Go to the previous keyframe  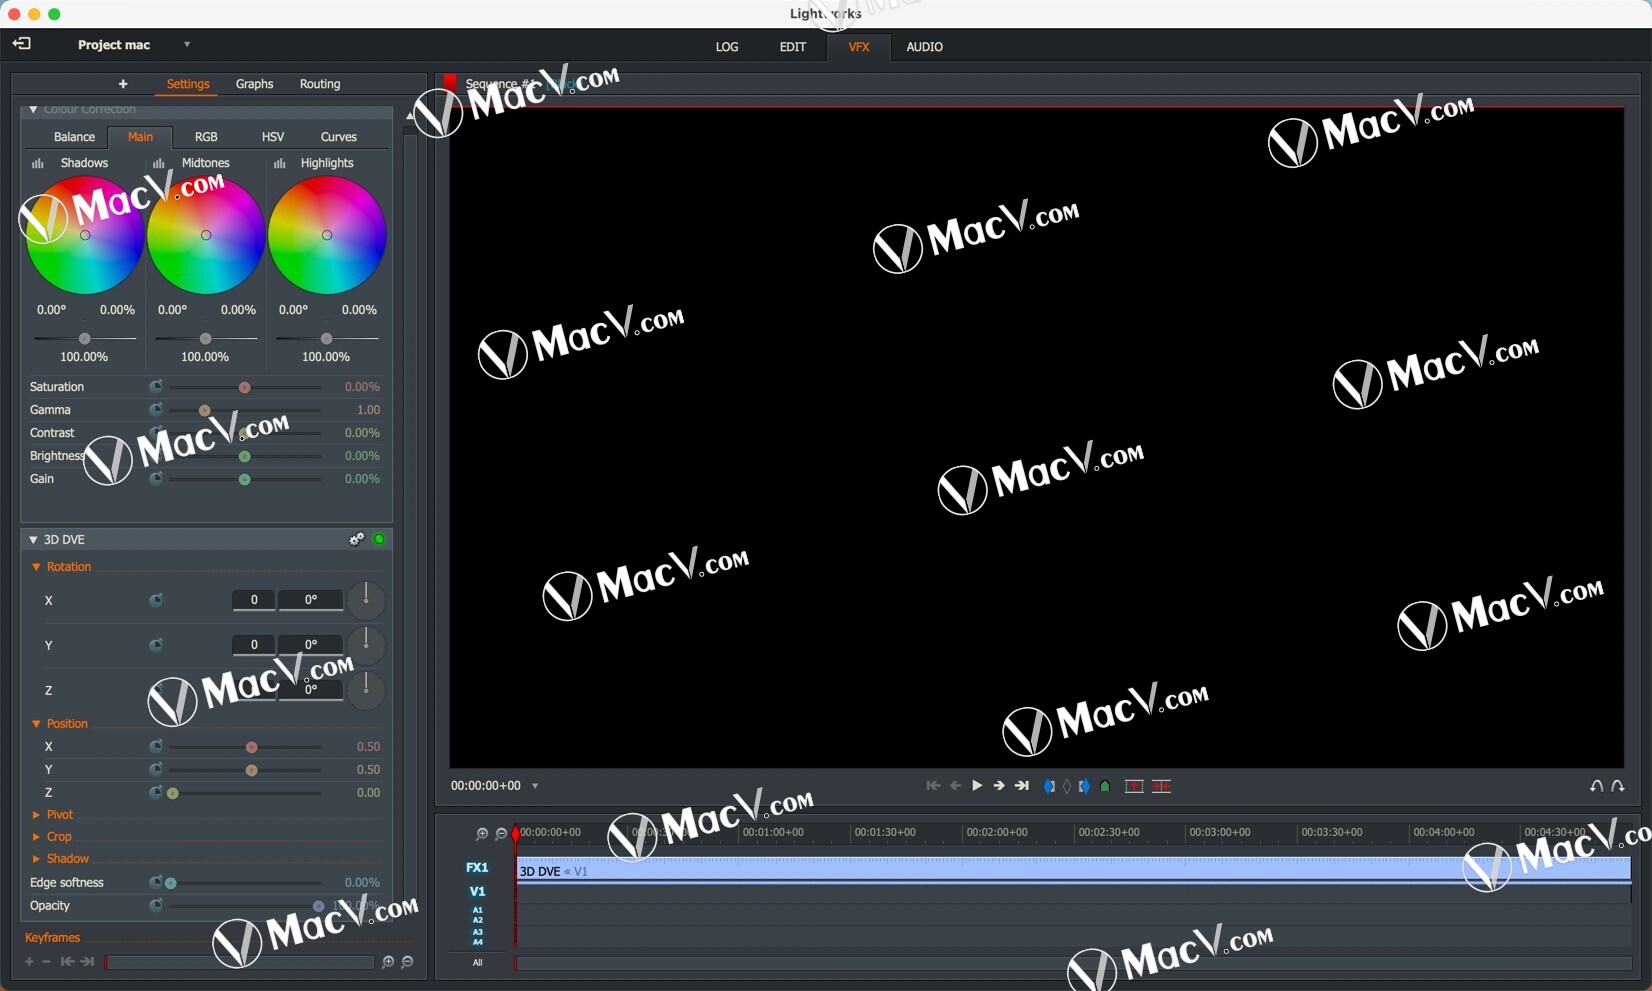click(x=67, y=962)
